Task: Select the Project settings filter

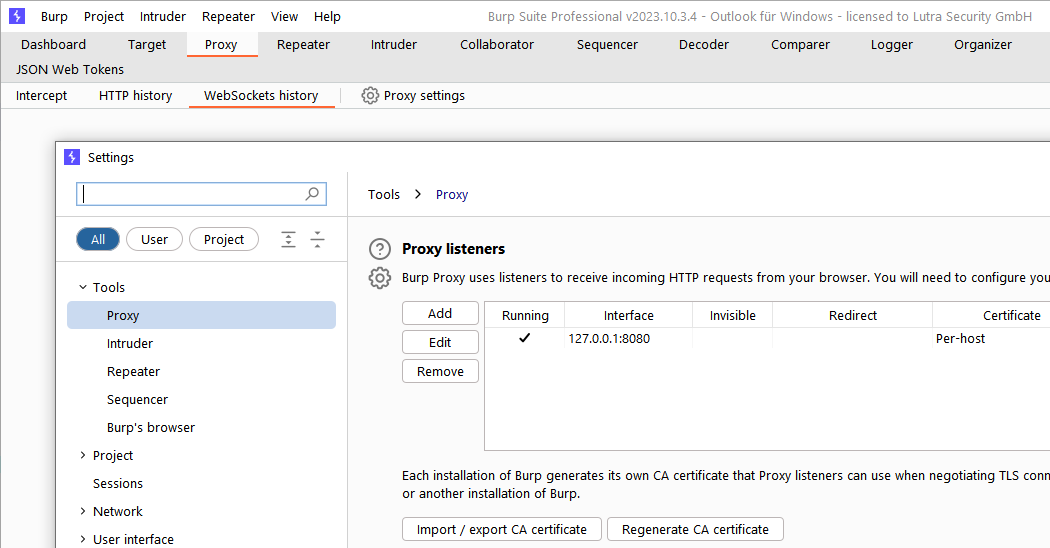Action: pos(224,239)
